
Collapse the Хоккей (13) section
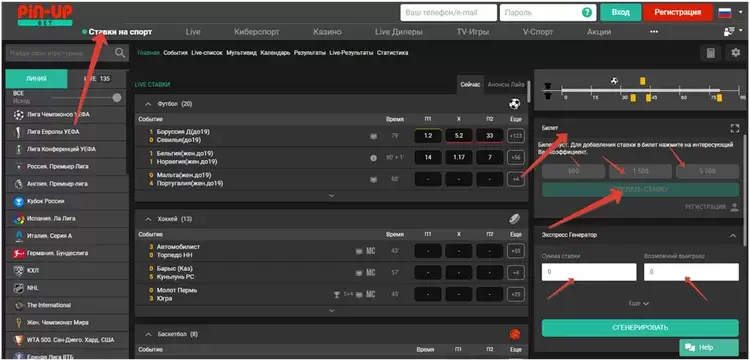click(148, 219)
